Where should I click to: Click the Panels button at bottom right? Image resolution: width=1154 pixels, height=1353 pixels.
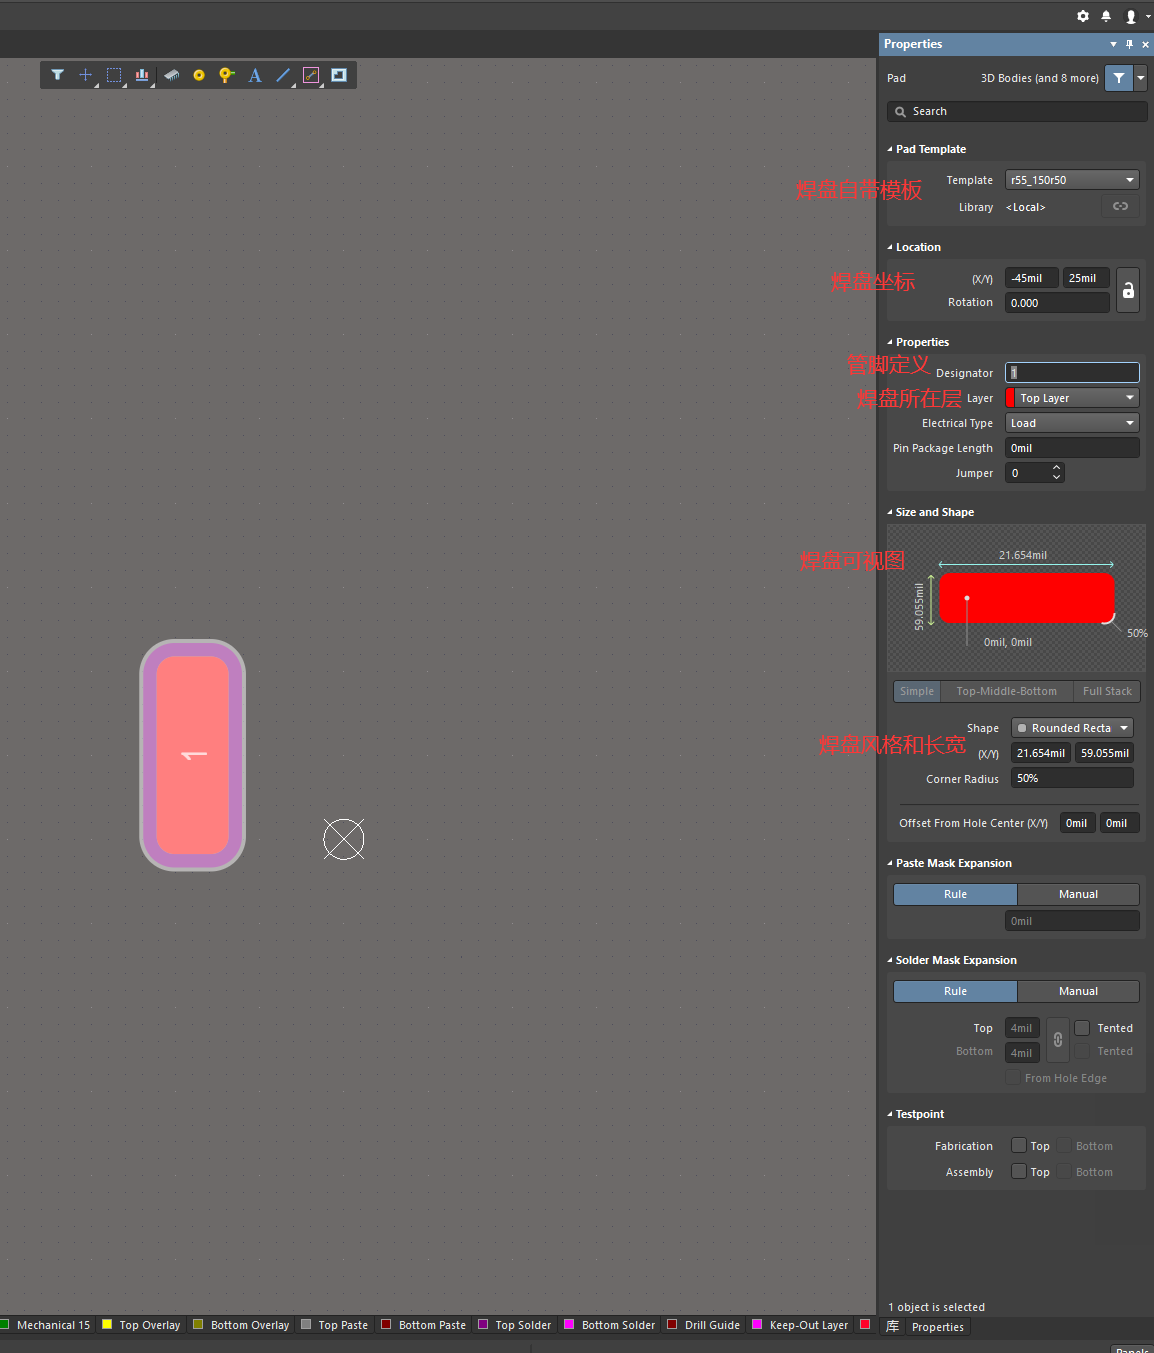(1132, 1349)
